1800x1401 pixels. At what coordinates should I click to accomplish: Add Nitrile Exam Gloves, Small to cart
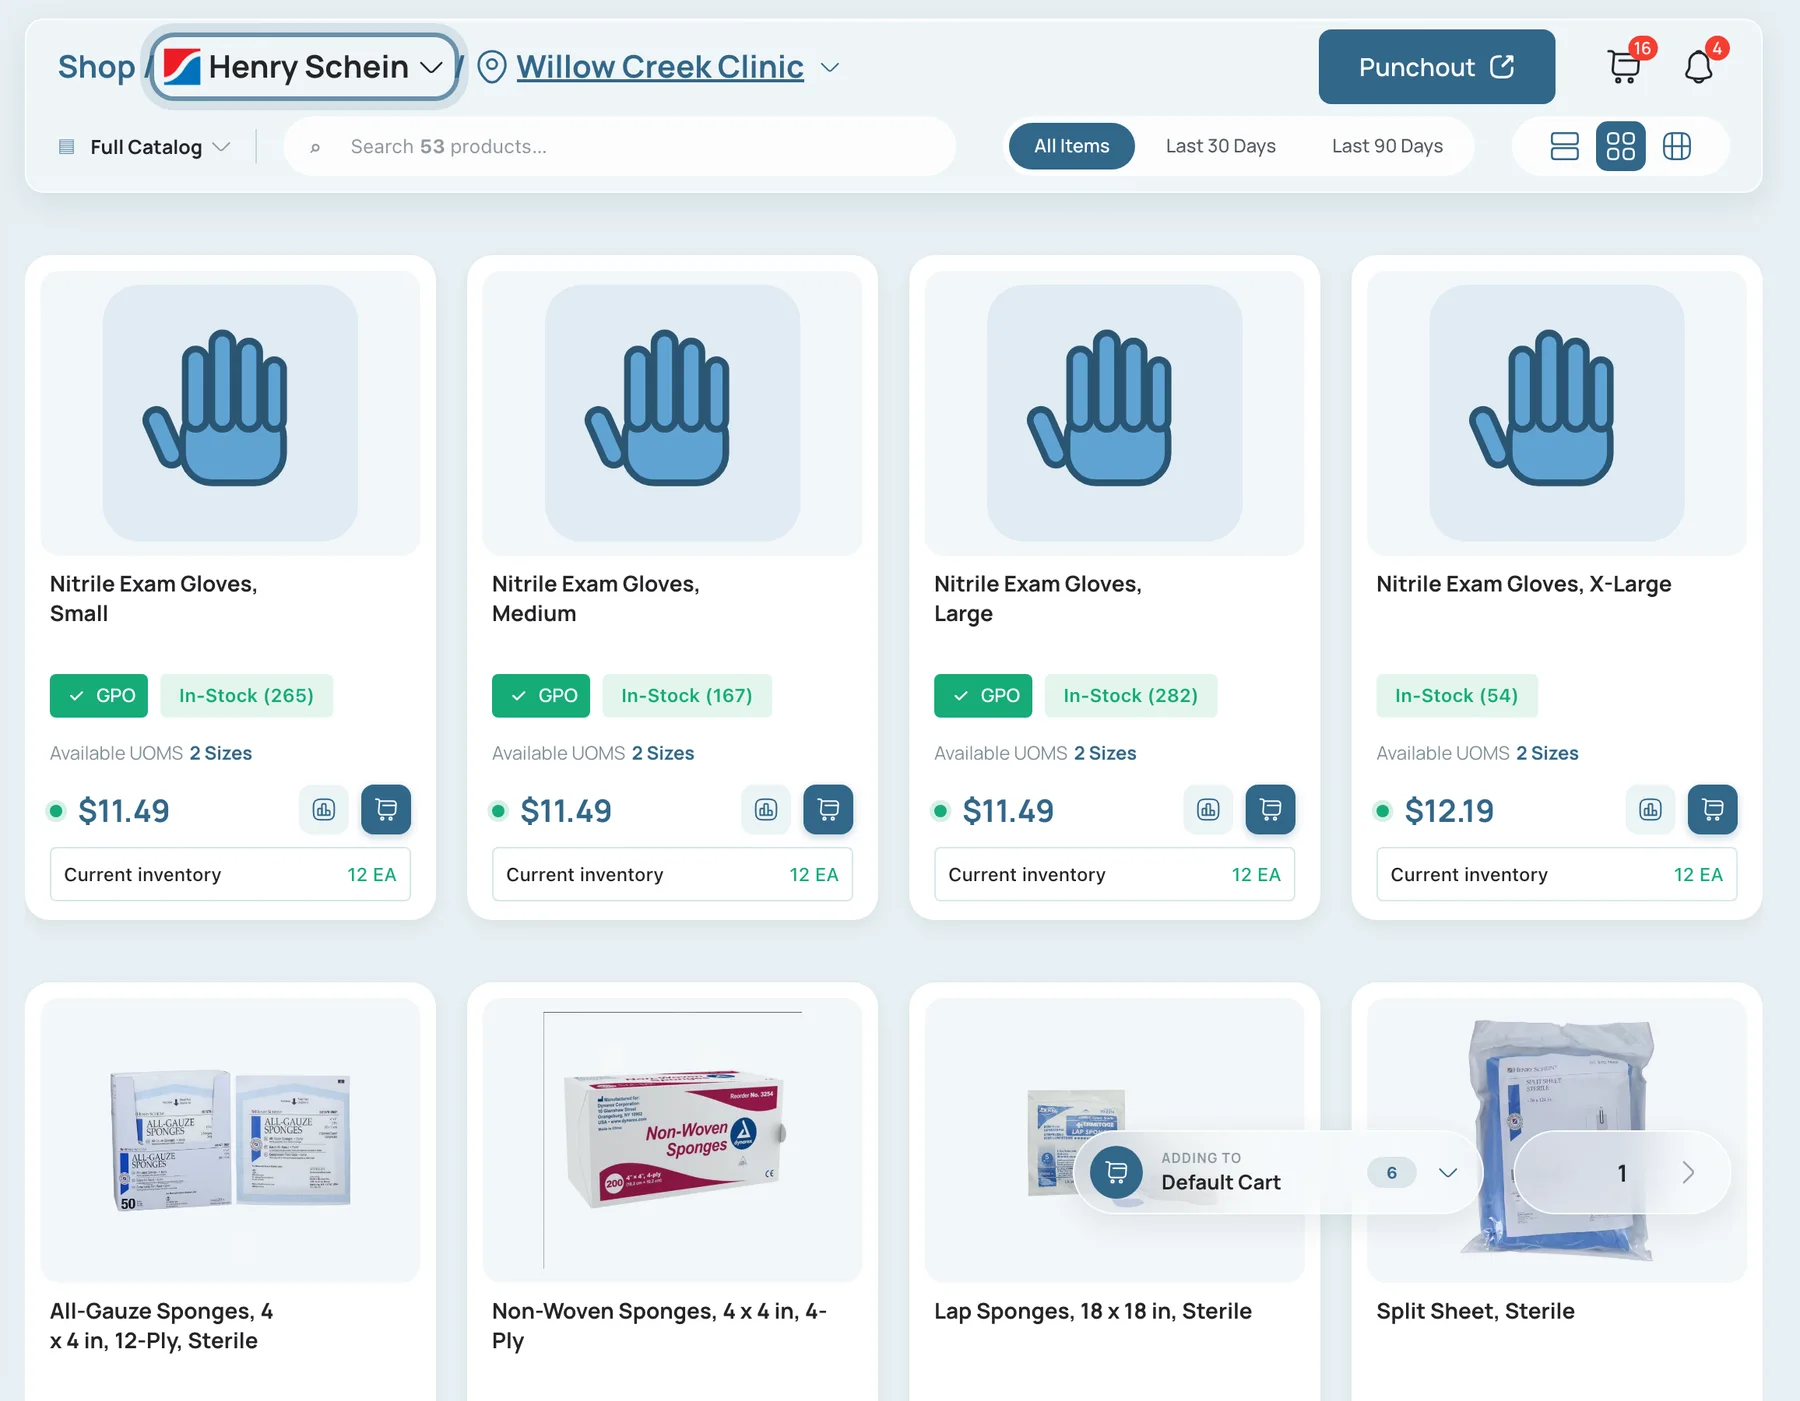(x=386, y=809)
